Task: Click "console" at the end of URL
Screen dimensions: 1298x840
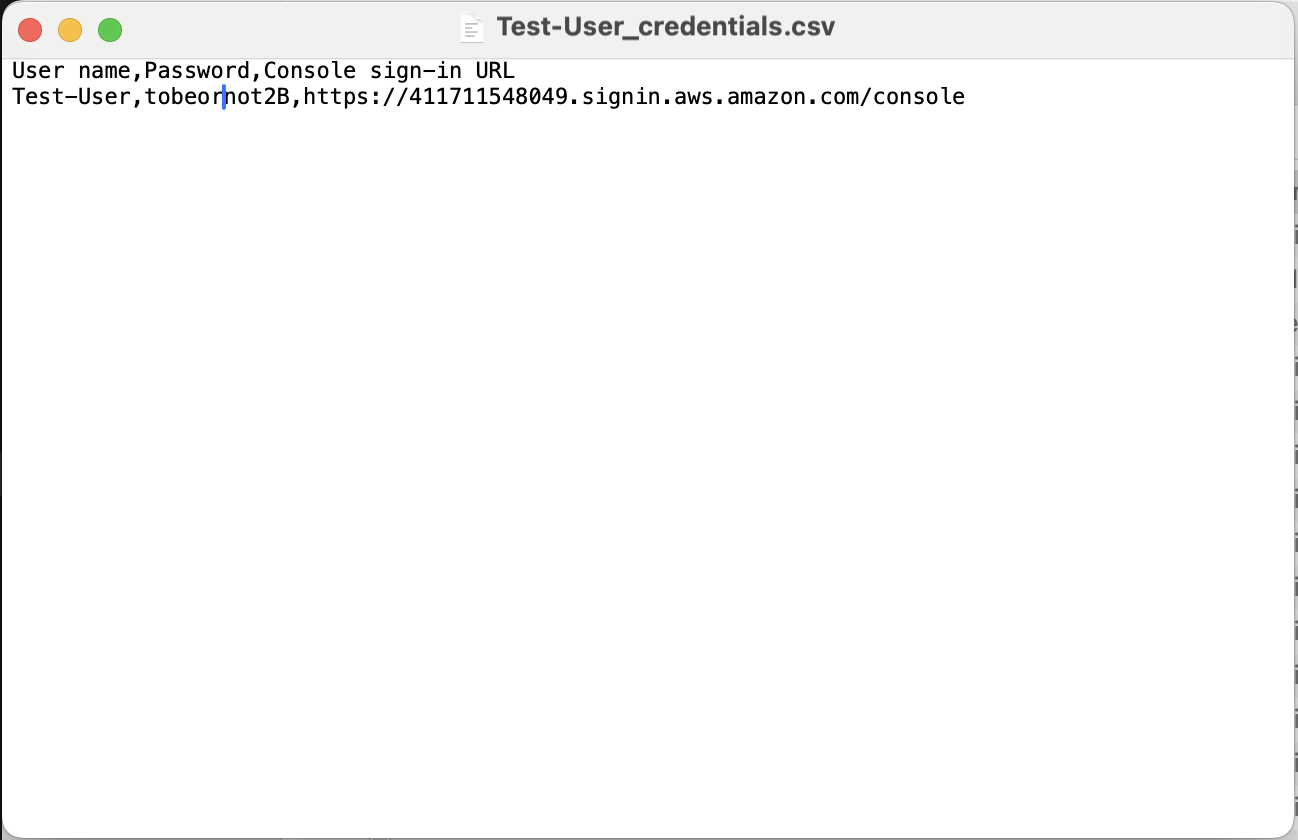Action: coord(919,97)
